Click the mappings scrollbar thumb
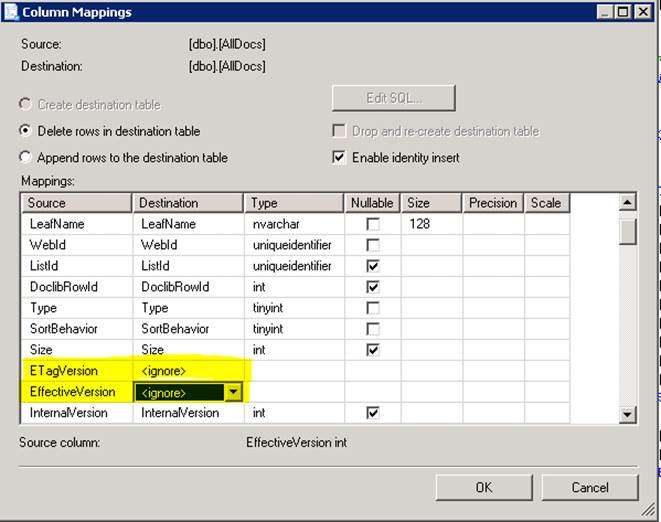 click(627, 231)
